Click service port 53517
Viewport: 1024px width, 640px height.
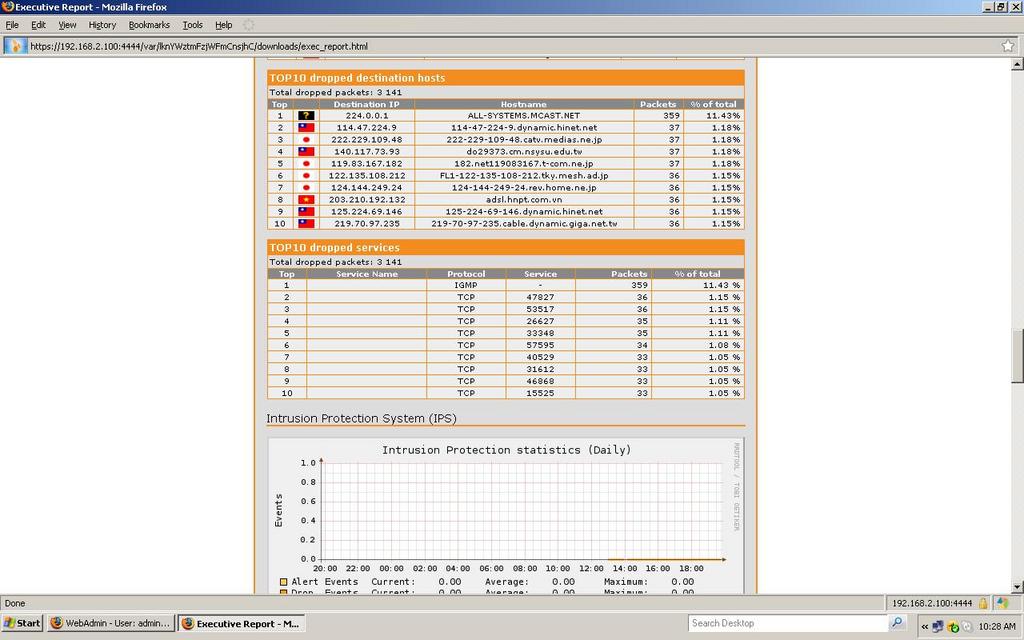540,309
